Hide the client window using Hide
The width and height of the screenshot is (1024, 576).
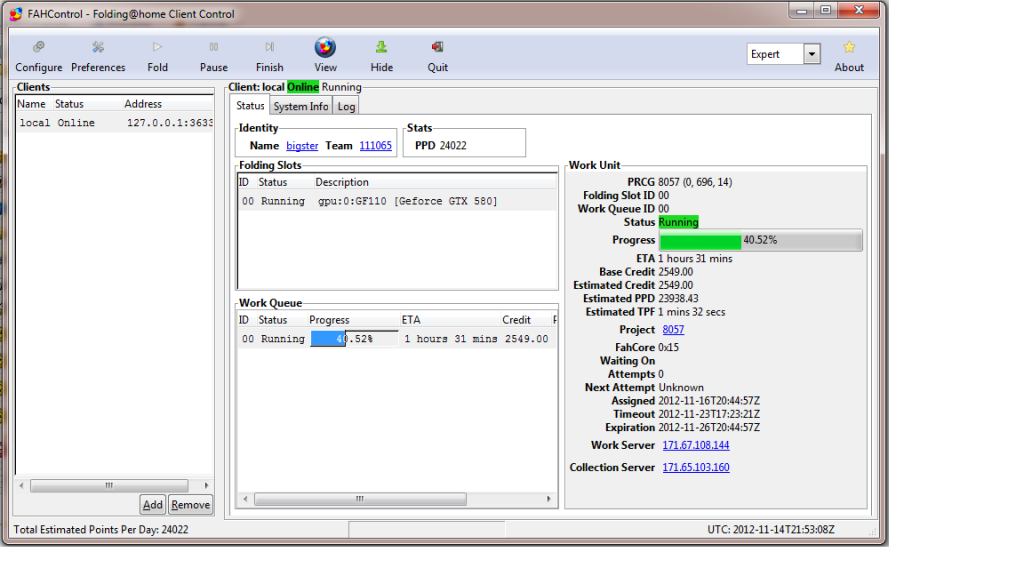point(381,48)
